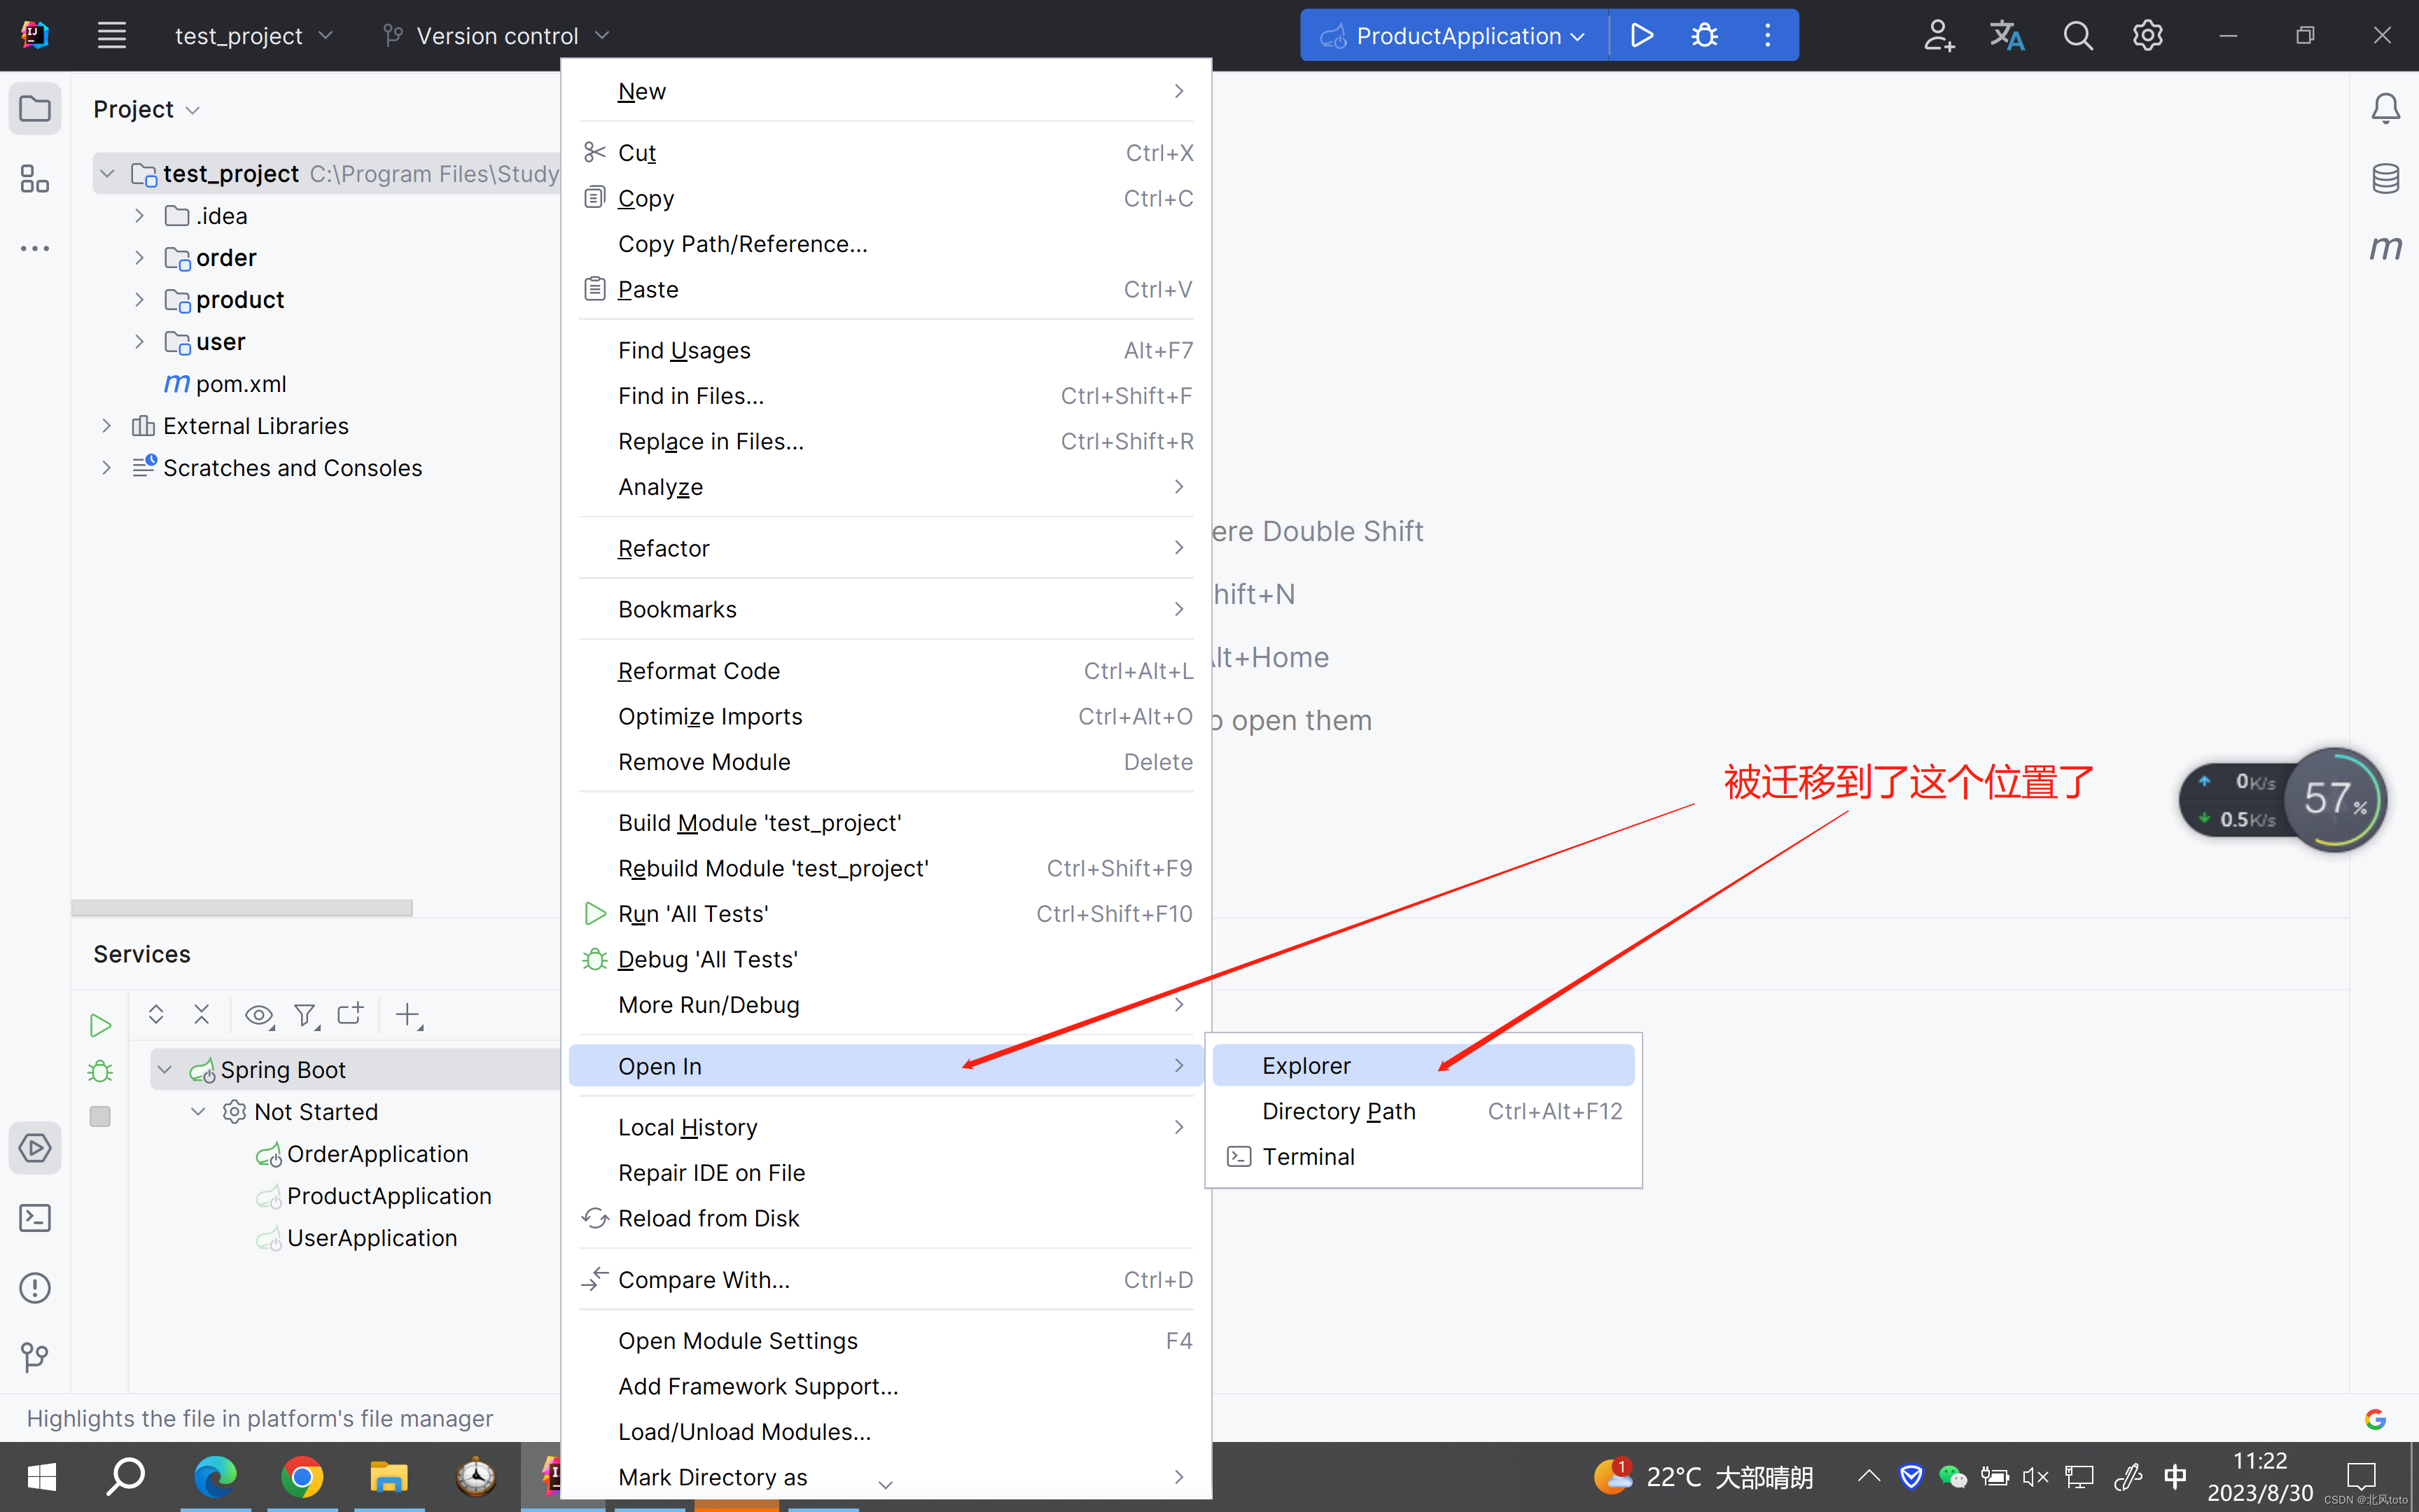The image size is (2419, 1512).
Task: Open IDE settings gear
Action: (x=2147, y=36)
